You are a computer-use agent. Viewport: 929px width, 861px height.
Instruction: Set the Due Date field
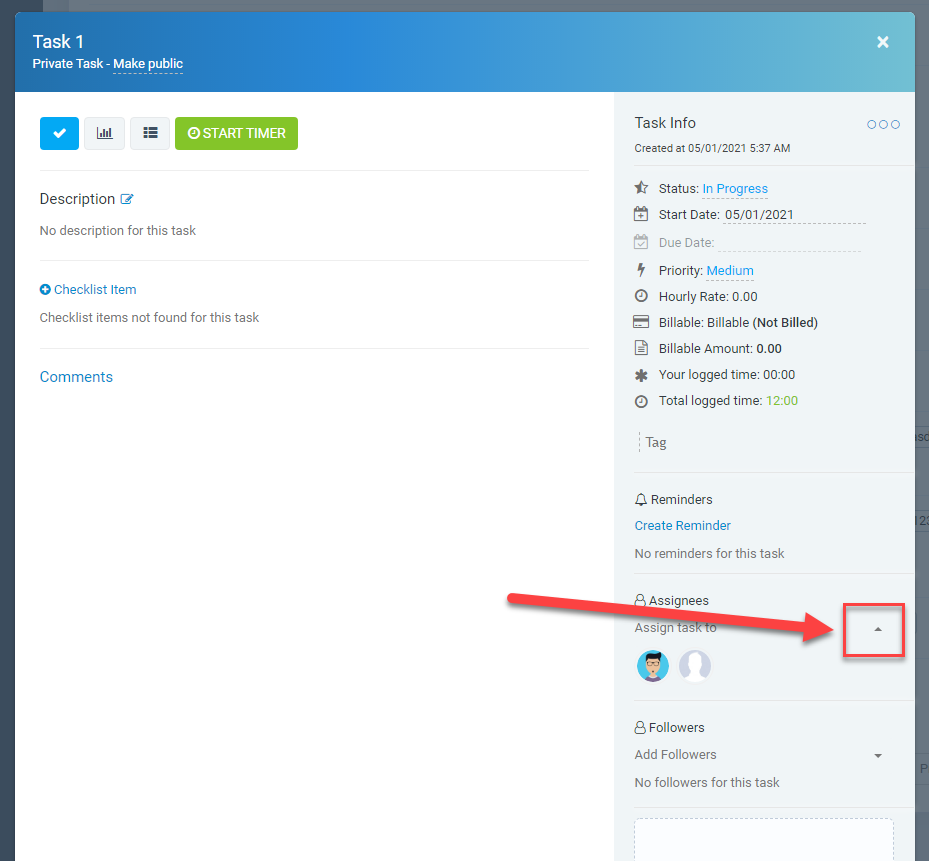pyautogui.click(x=789, y=242)
